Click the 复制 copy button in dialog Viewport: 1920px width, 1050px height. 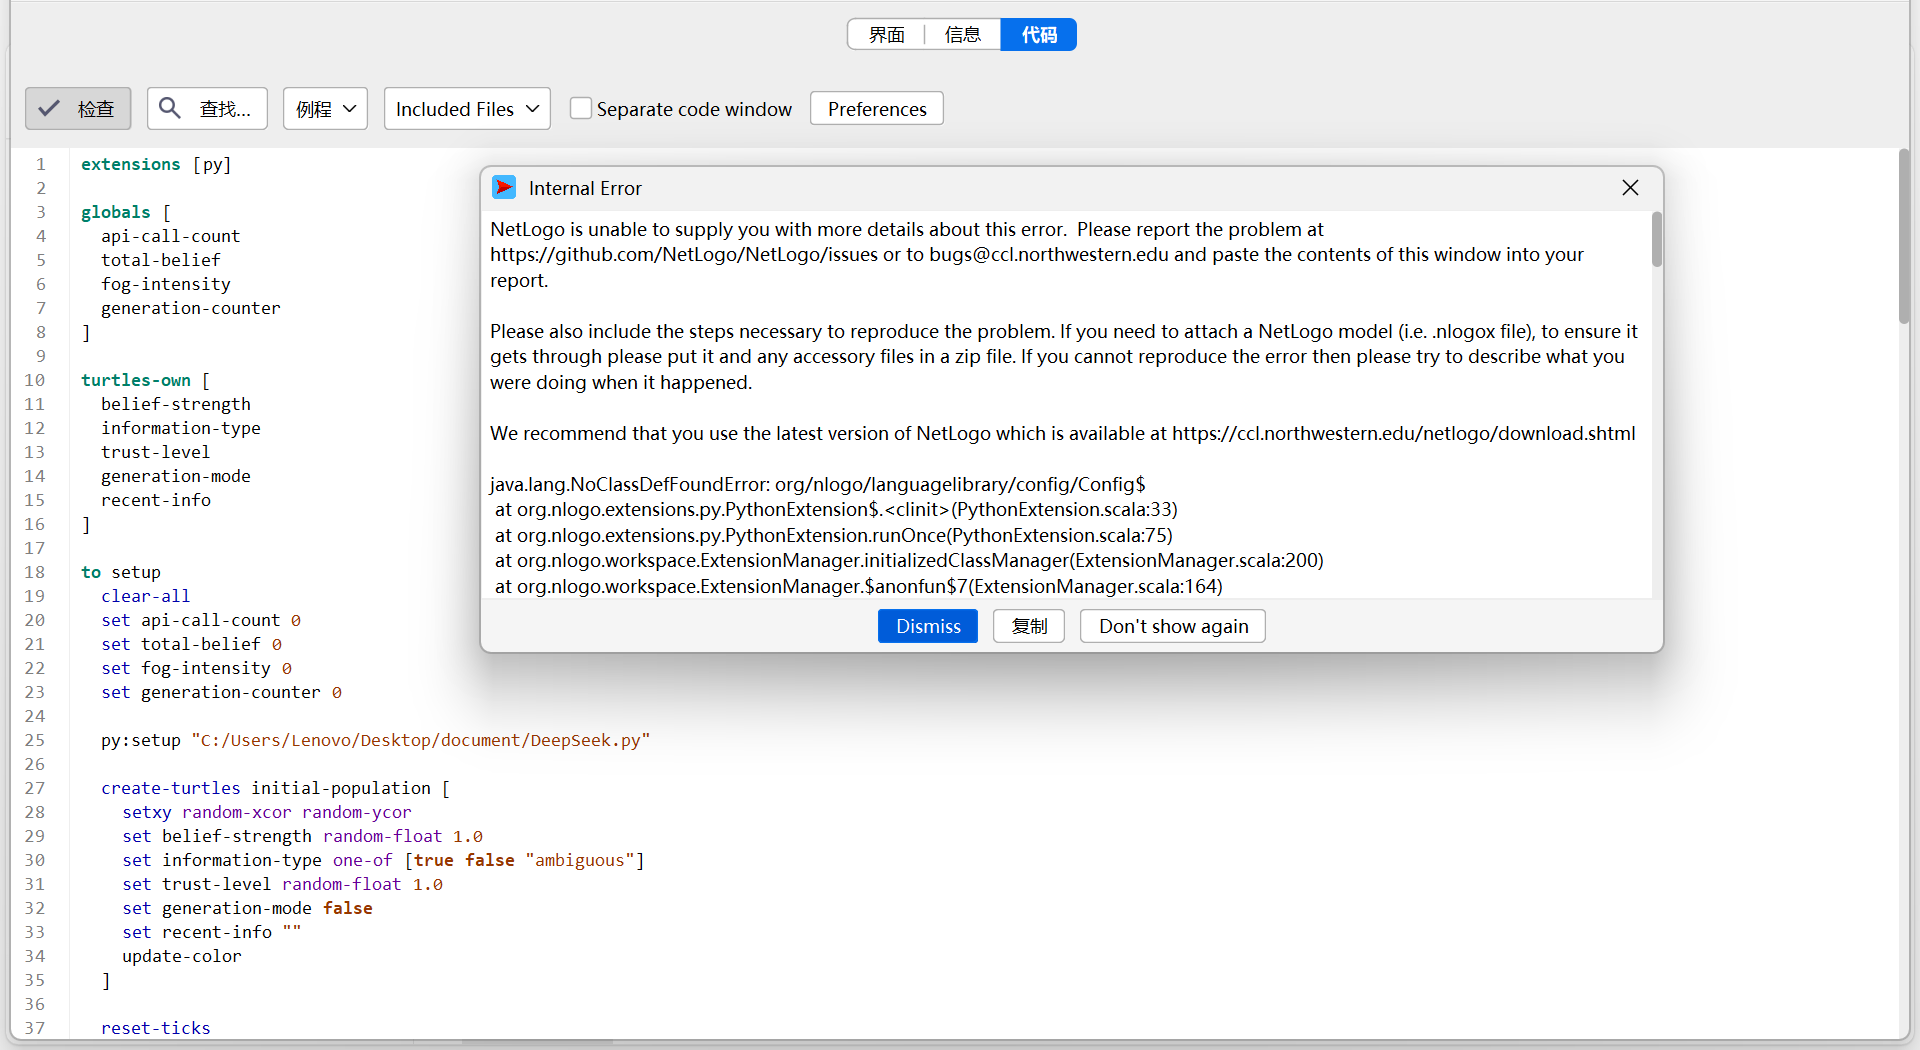pyautogui.click(x=1028, y=626)
